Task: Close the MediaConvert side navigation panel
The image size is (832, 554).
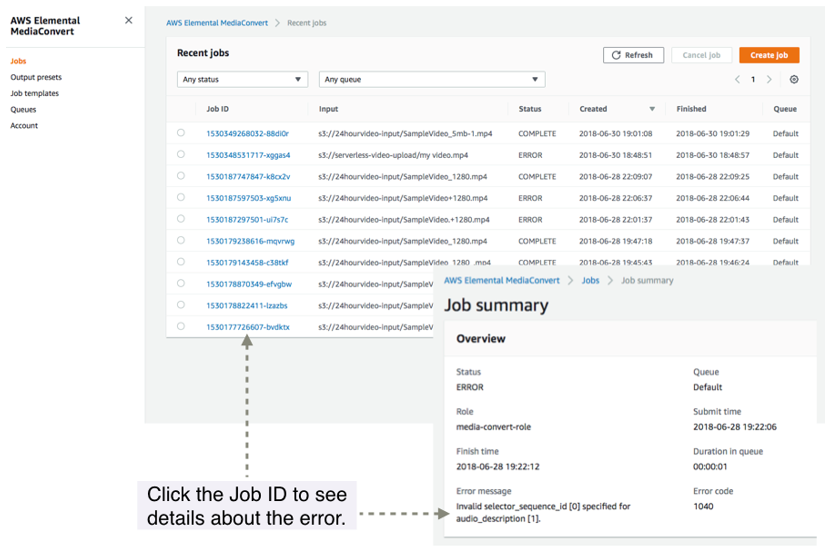Action: pos(128,20)
